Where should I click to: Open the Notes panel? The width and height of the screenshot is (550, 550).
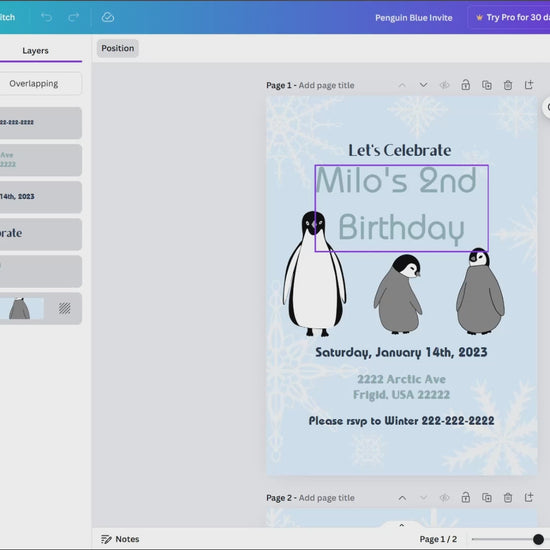click(120, 539)
